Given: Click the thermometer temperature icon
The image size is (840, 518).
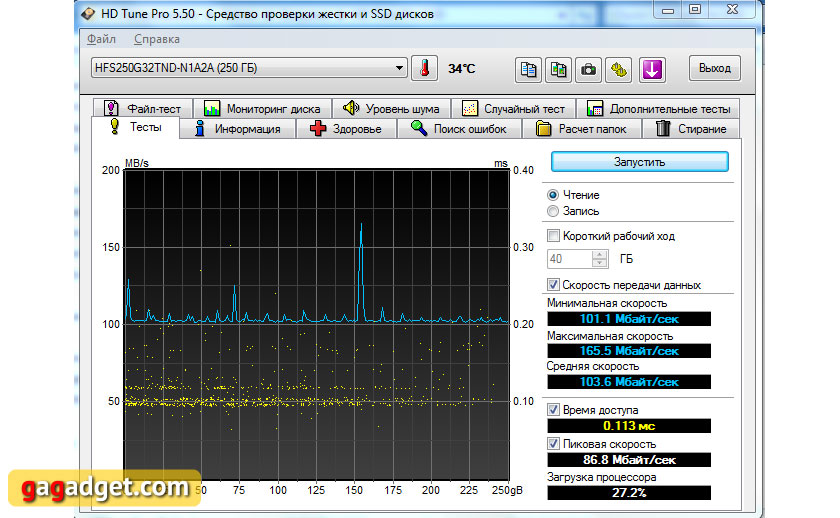Looking at the screenshot, I should tap(425, 69).
